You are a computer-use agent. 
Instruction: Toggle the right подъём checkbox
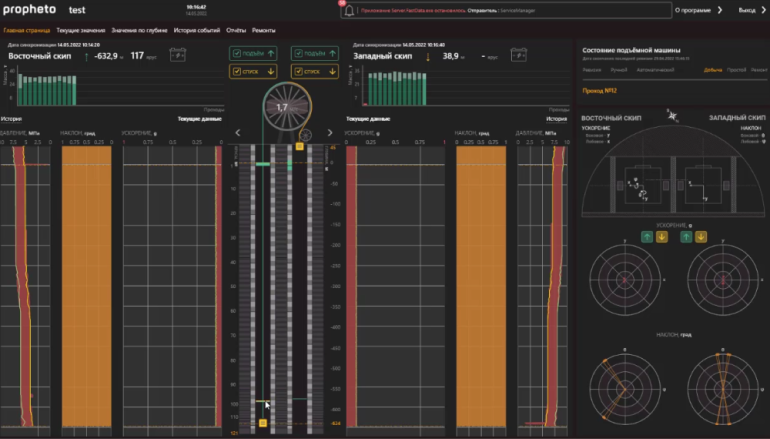[298, 53]
